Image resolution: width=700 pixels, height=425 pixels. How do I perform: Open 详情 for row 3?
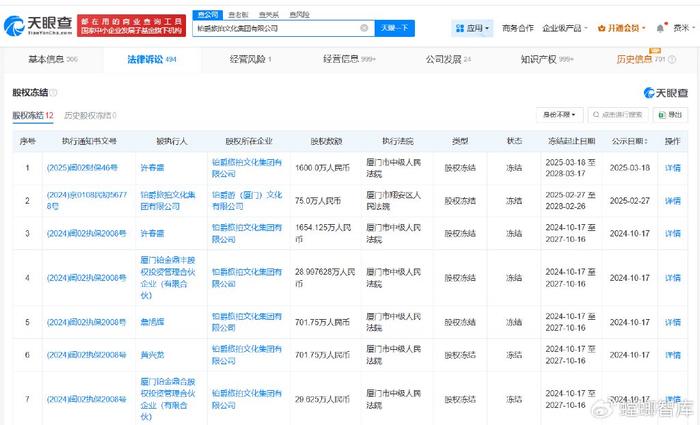[x=673, y=233]
